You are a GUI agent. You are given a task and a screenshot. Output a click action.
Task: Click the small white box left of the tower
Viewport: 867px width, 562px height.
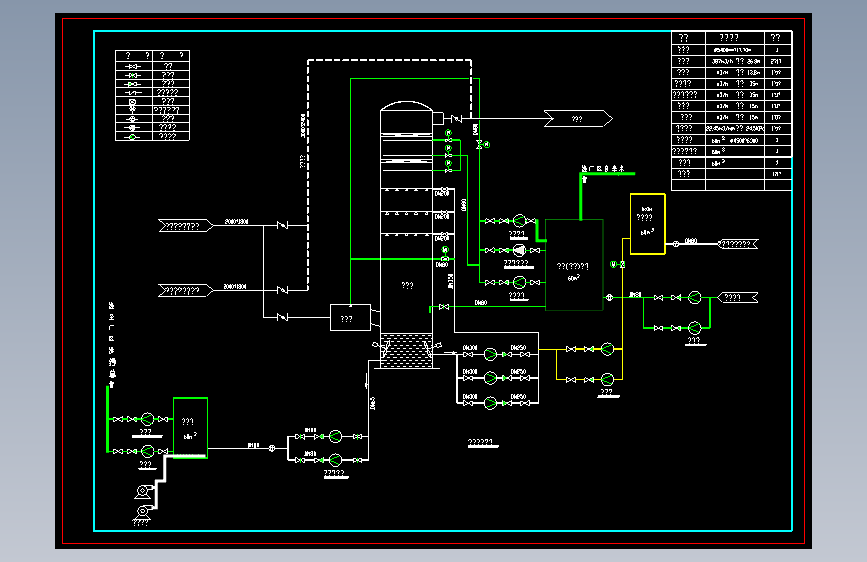[350, 318]
